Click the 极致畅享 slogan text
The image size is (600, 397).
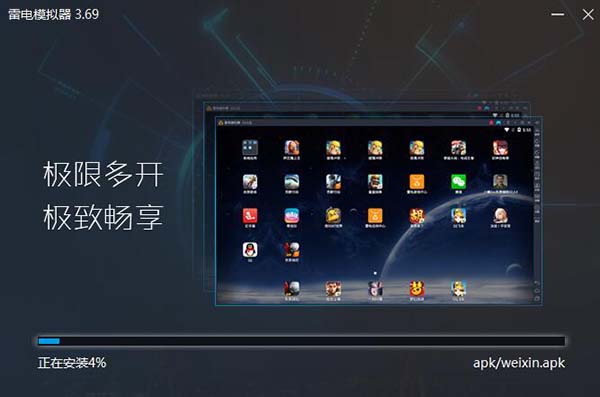(x=103, y=217)
